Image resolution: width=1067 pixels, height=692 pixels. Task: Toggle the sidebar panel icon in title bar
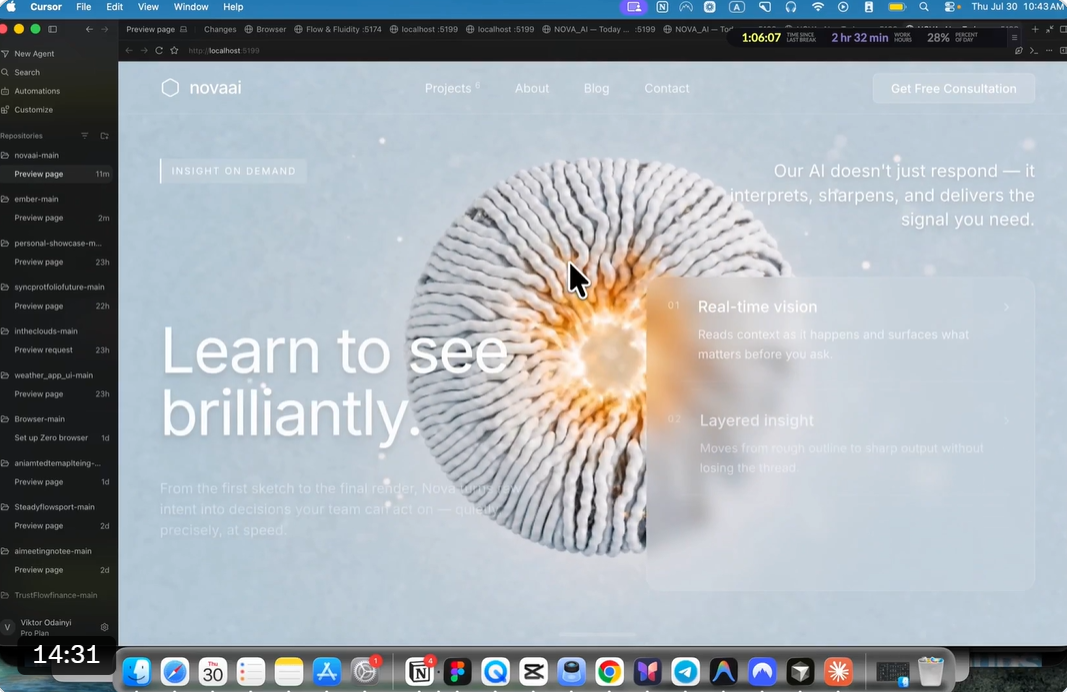click(52, 29)
